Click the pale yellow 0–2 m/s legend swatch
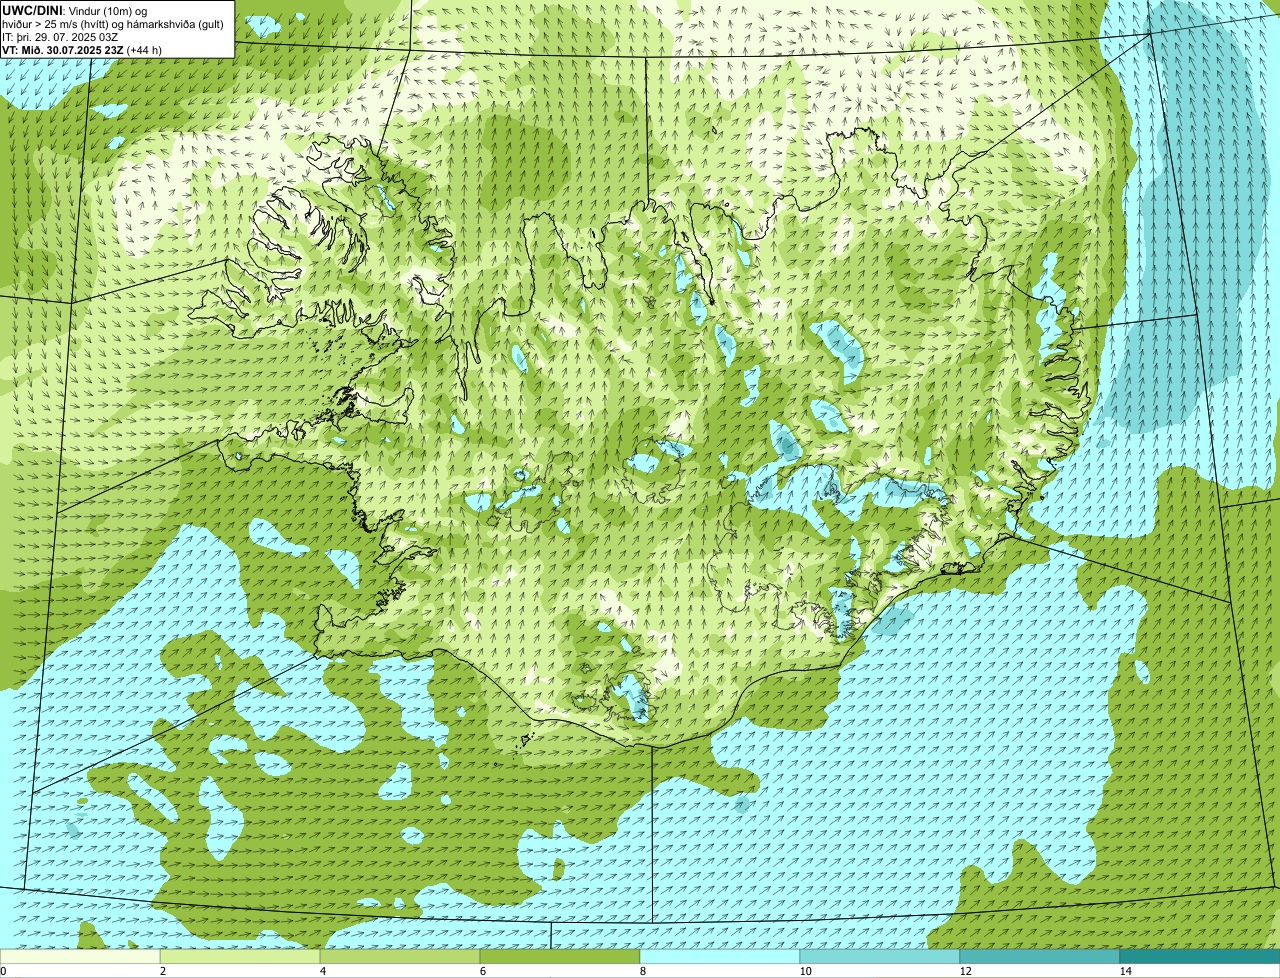The width and height of the screenshot is (1280, 978). [80, 956]
